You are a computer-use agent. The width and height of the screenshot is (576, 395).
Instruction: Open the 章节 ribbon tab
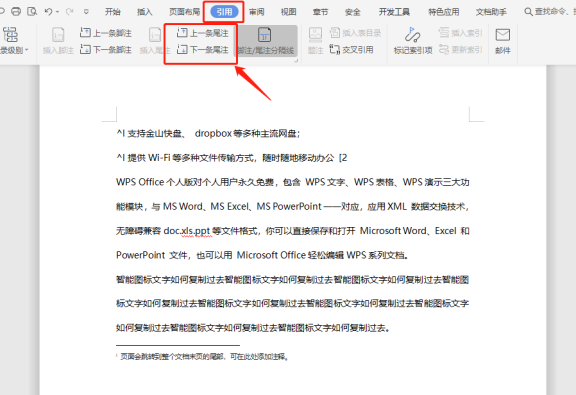tap(320, 12)
